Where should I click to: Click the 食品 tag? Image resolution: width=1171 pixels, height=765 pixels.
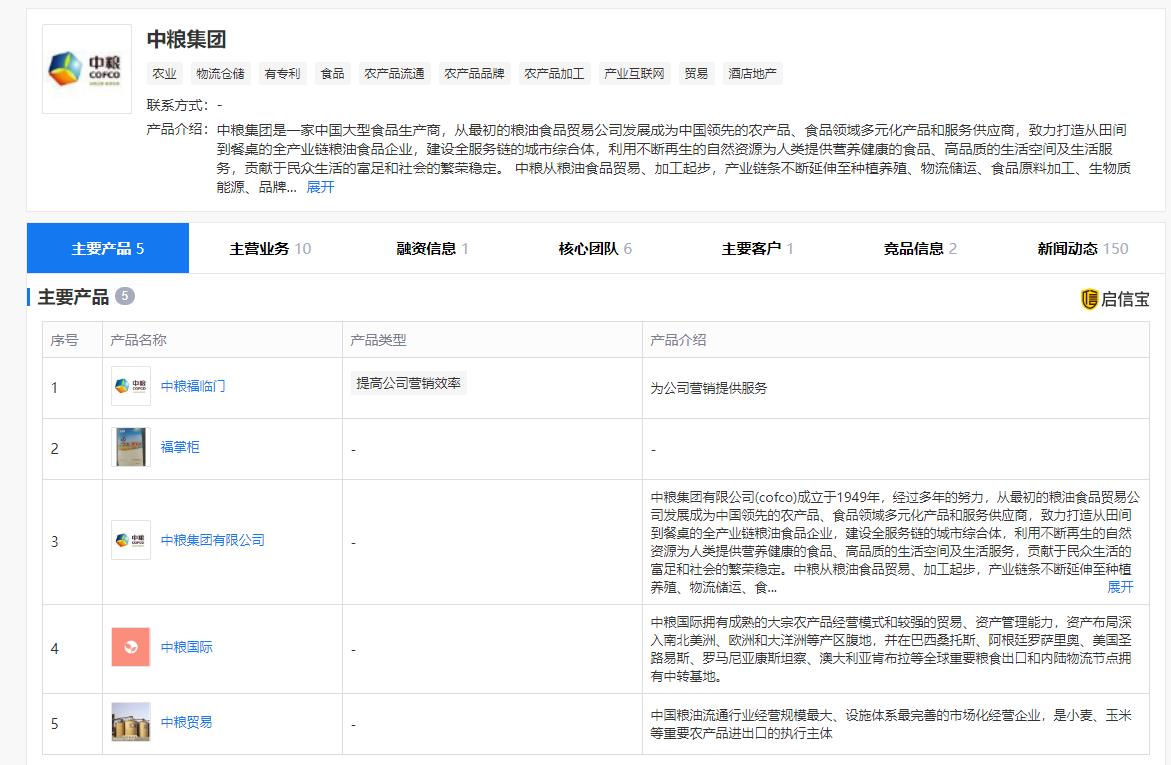(x=332, y=73)
